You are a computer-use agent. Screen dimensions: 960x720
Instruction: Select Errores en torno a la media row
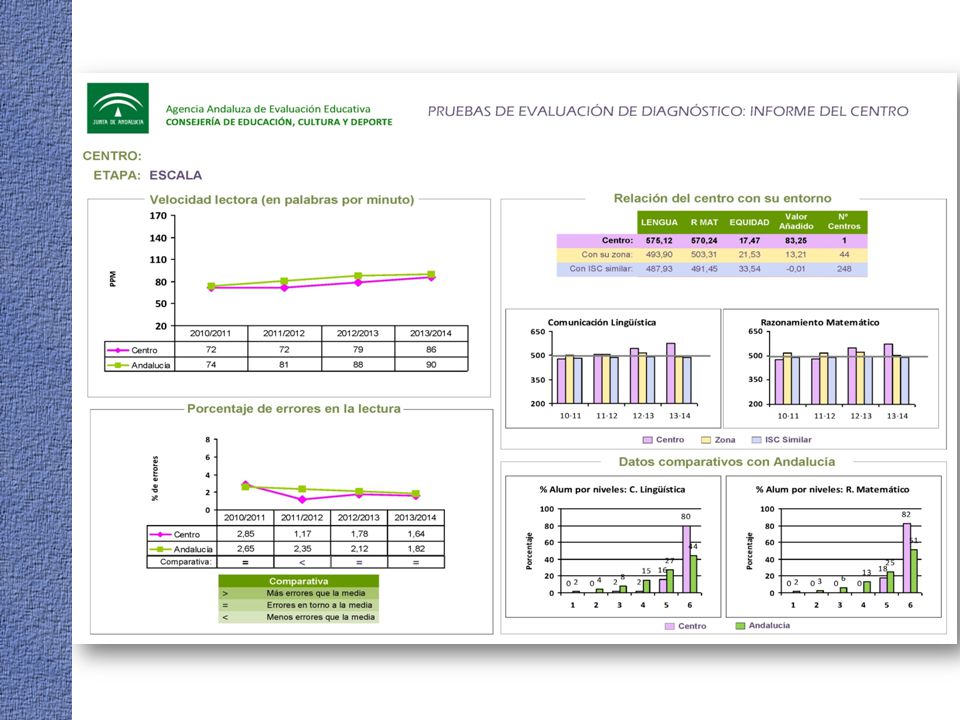click(x=299, y=605)
